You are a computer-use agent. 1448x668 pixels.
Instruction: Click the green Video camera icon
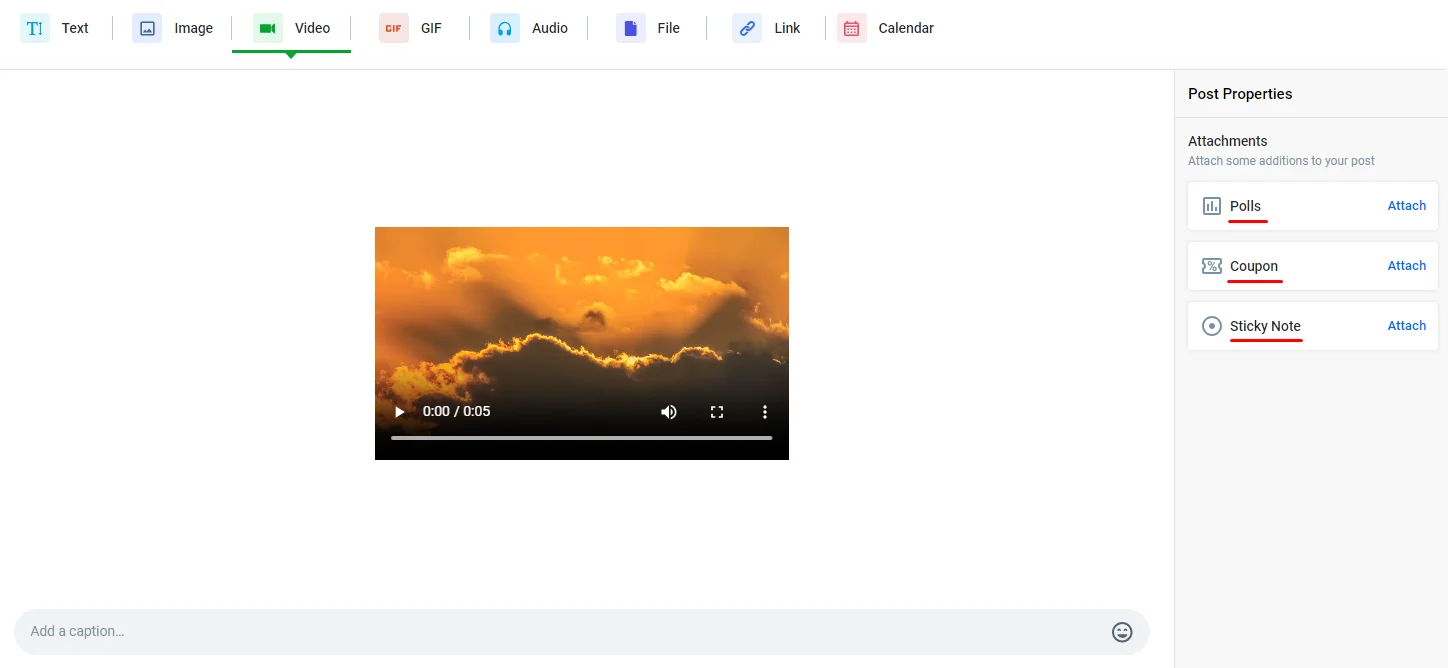tap(267, 28)
